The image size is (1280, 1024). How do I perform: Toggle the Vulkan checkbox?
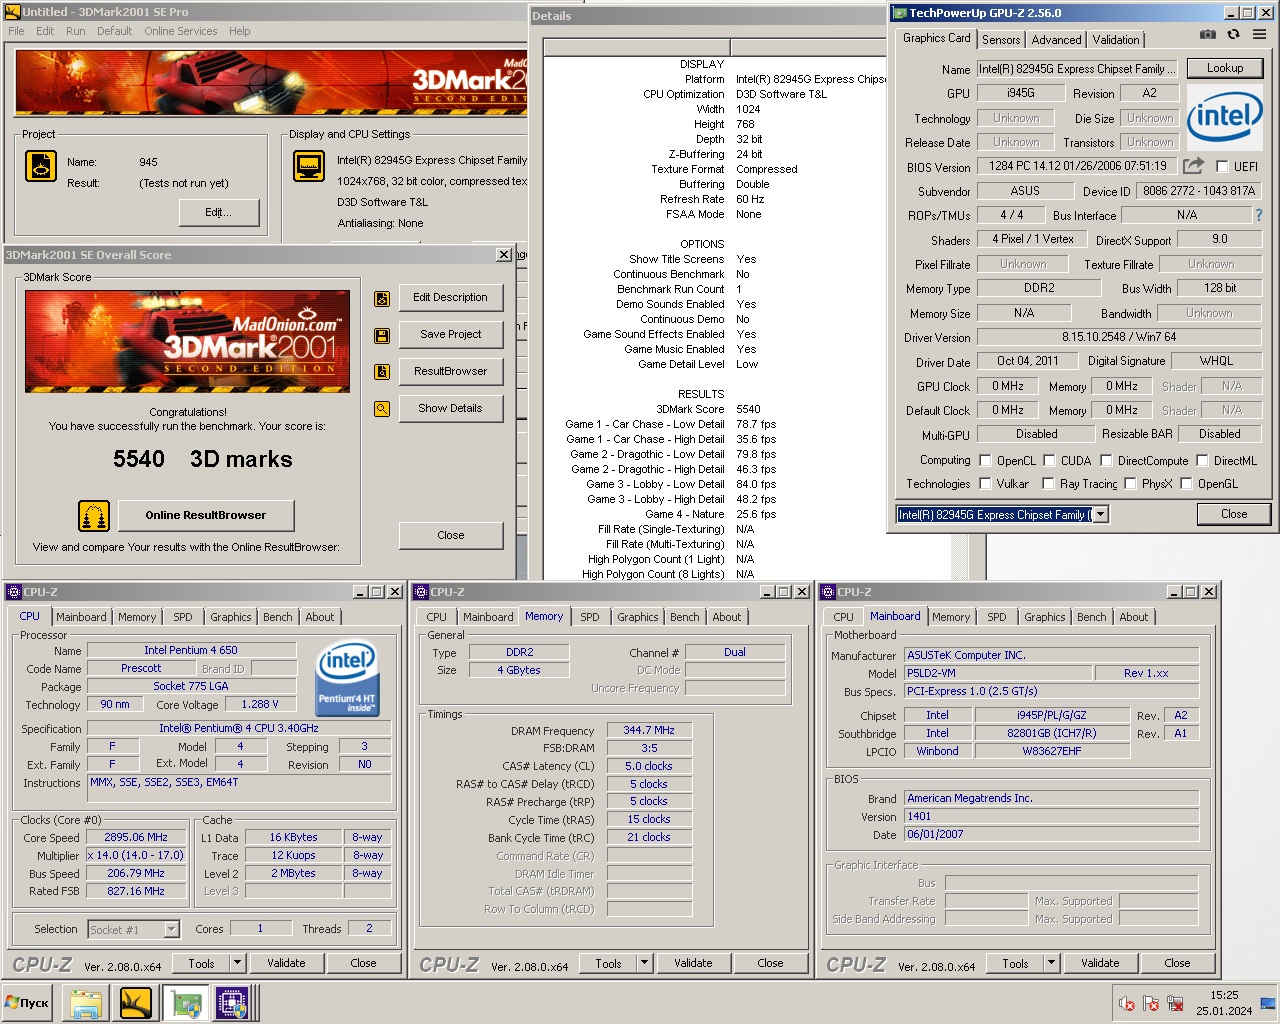(986, 484)
